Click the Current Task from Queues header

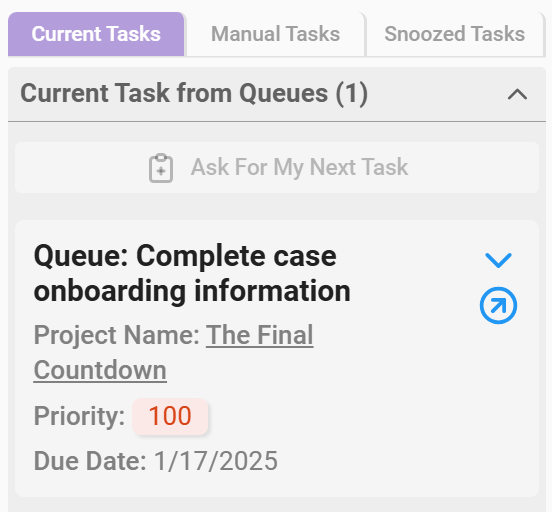click(277, 94)
